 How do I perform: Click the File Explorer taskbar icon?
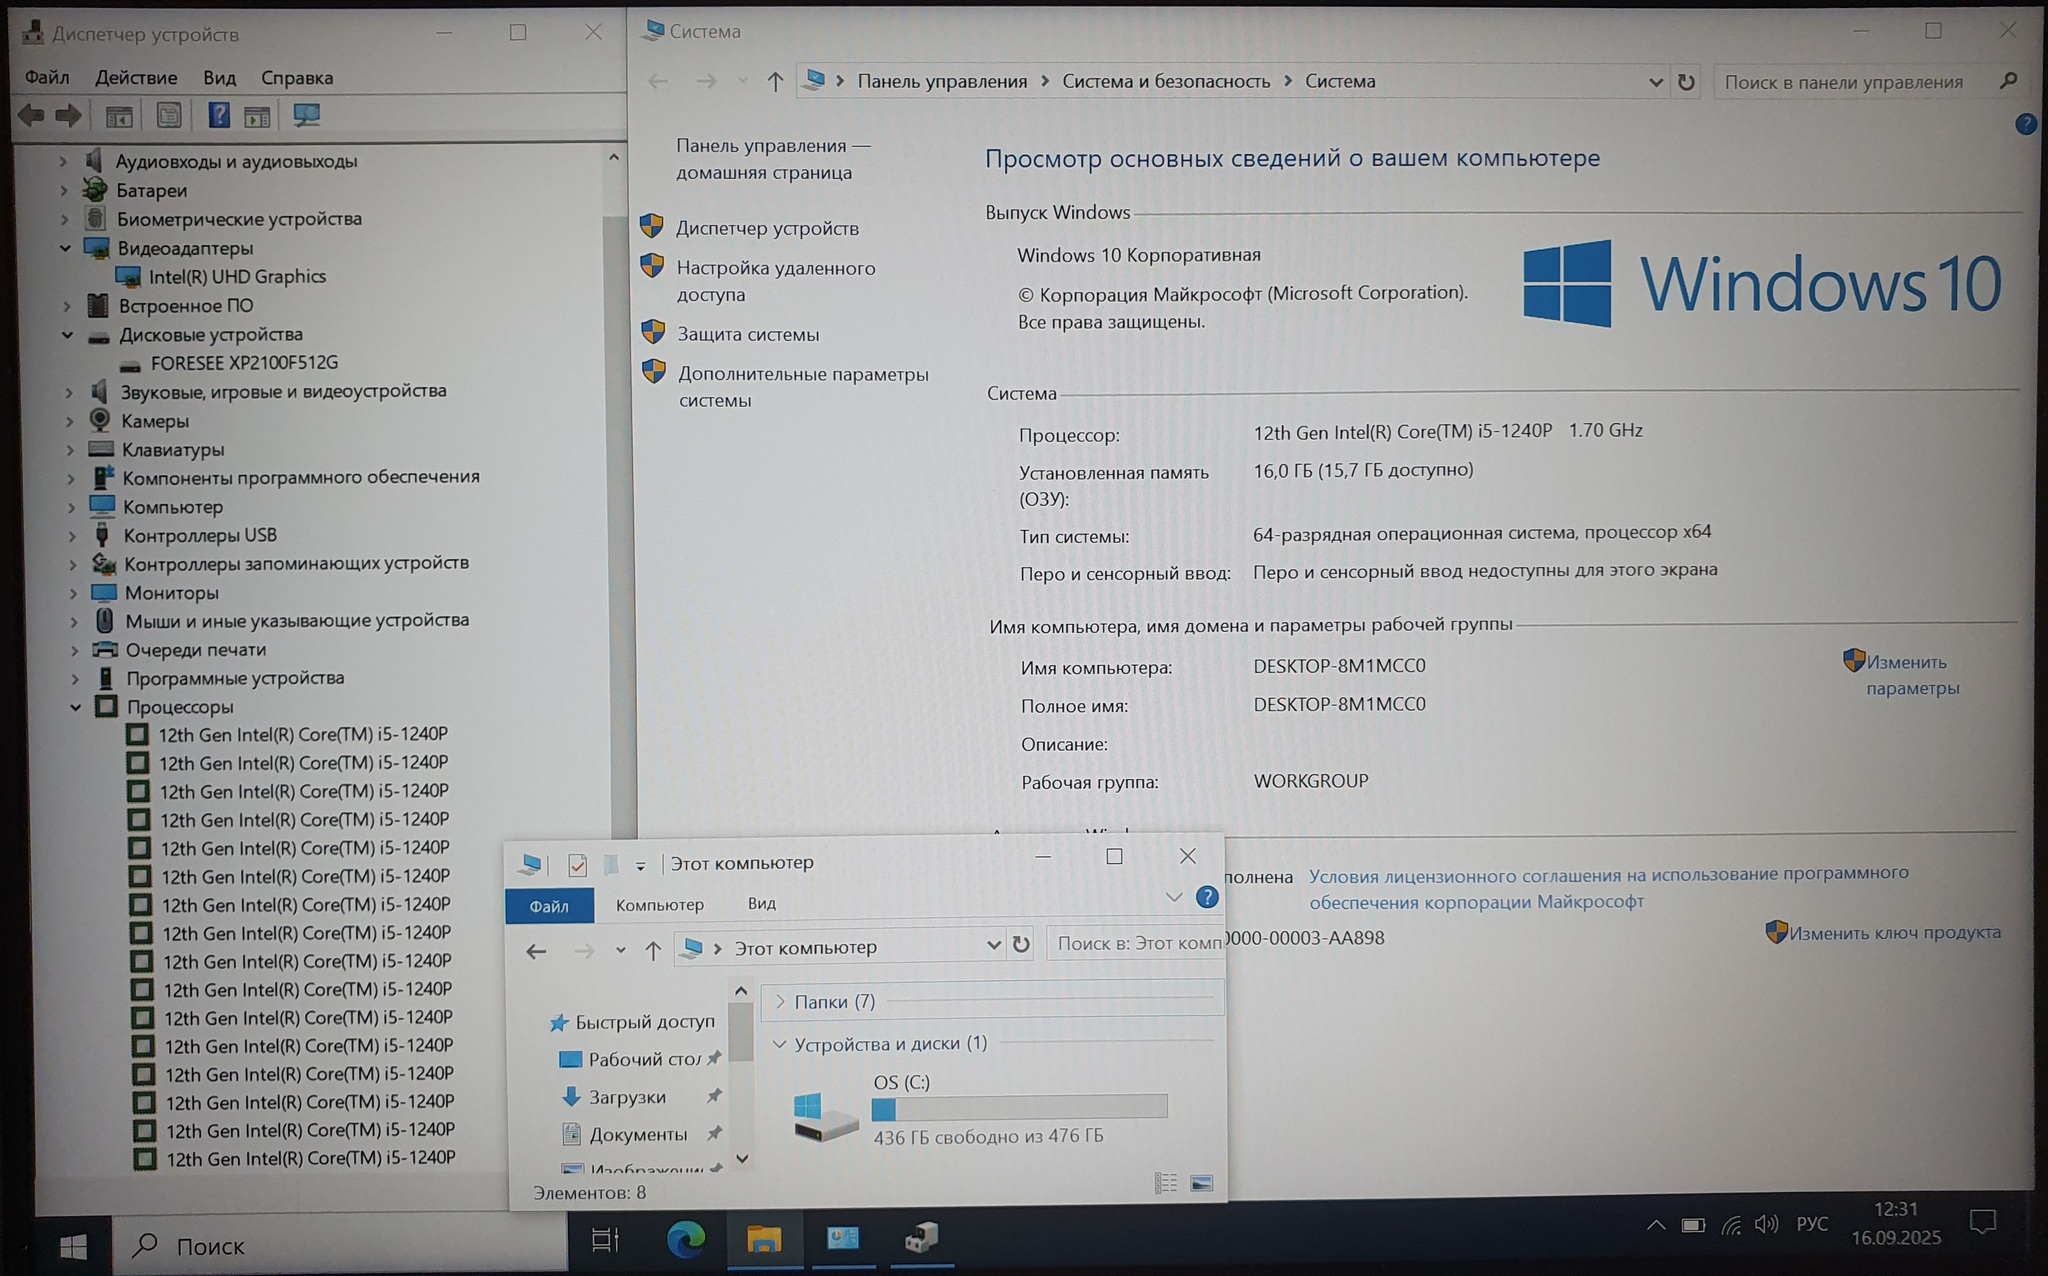pyautogui.click(x=764, y=1240)
